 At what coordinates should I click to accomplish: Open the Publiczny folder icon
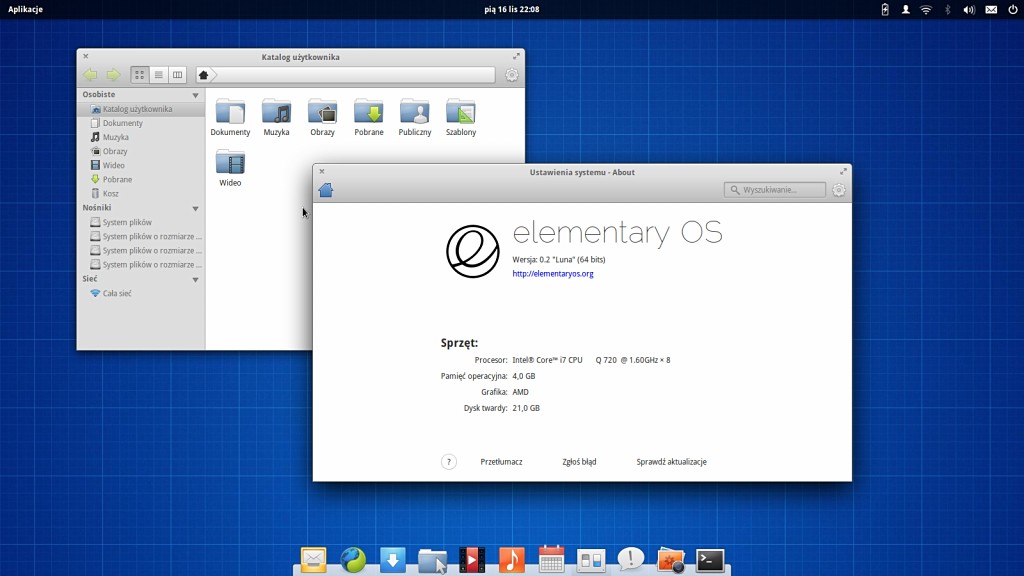coord(415,112)
